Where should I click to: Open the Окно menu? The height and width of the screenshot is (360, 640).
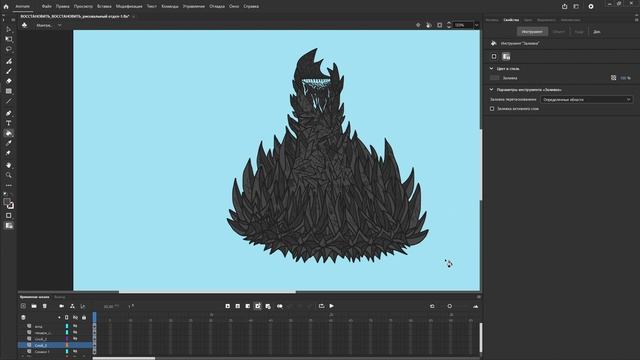pyautogui.click(x=234, y=7)
